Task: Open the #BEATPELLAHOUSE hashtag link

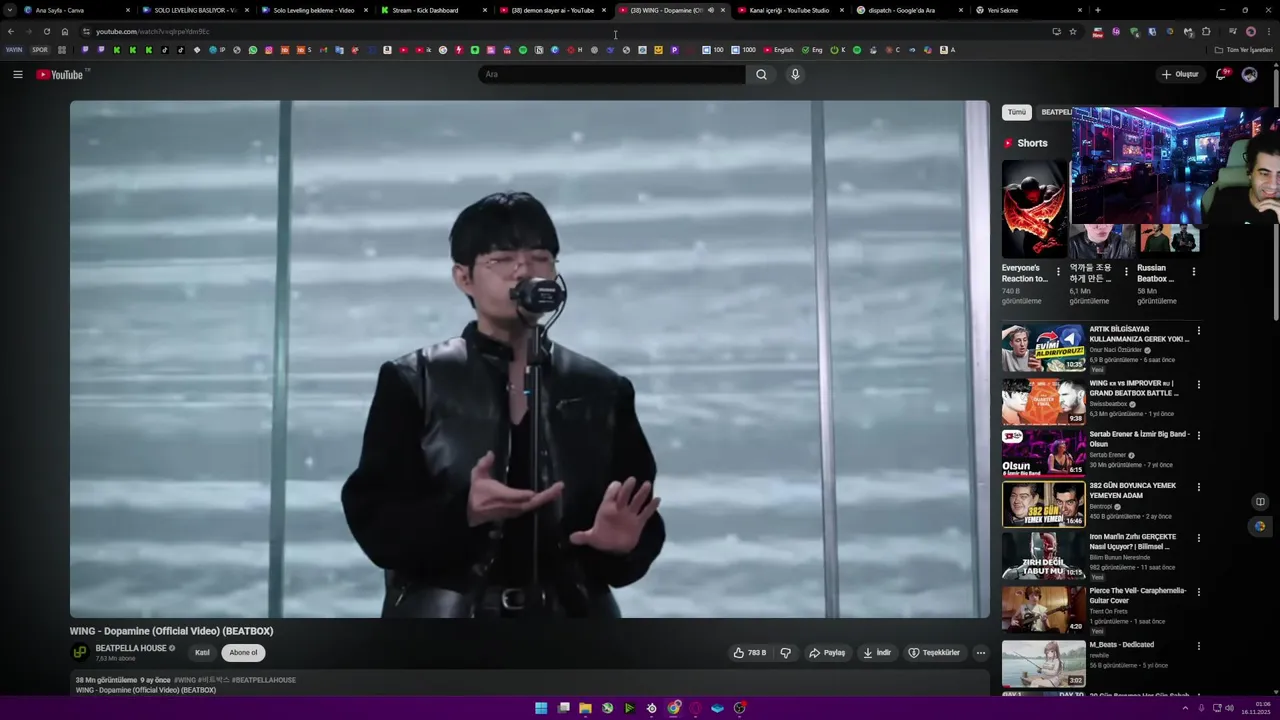Action: (x=264, y=680)
